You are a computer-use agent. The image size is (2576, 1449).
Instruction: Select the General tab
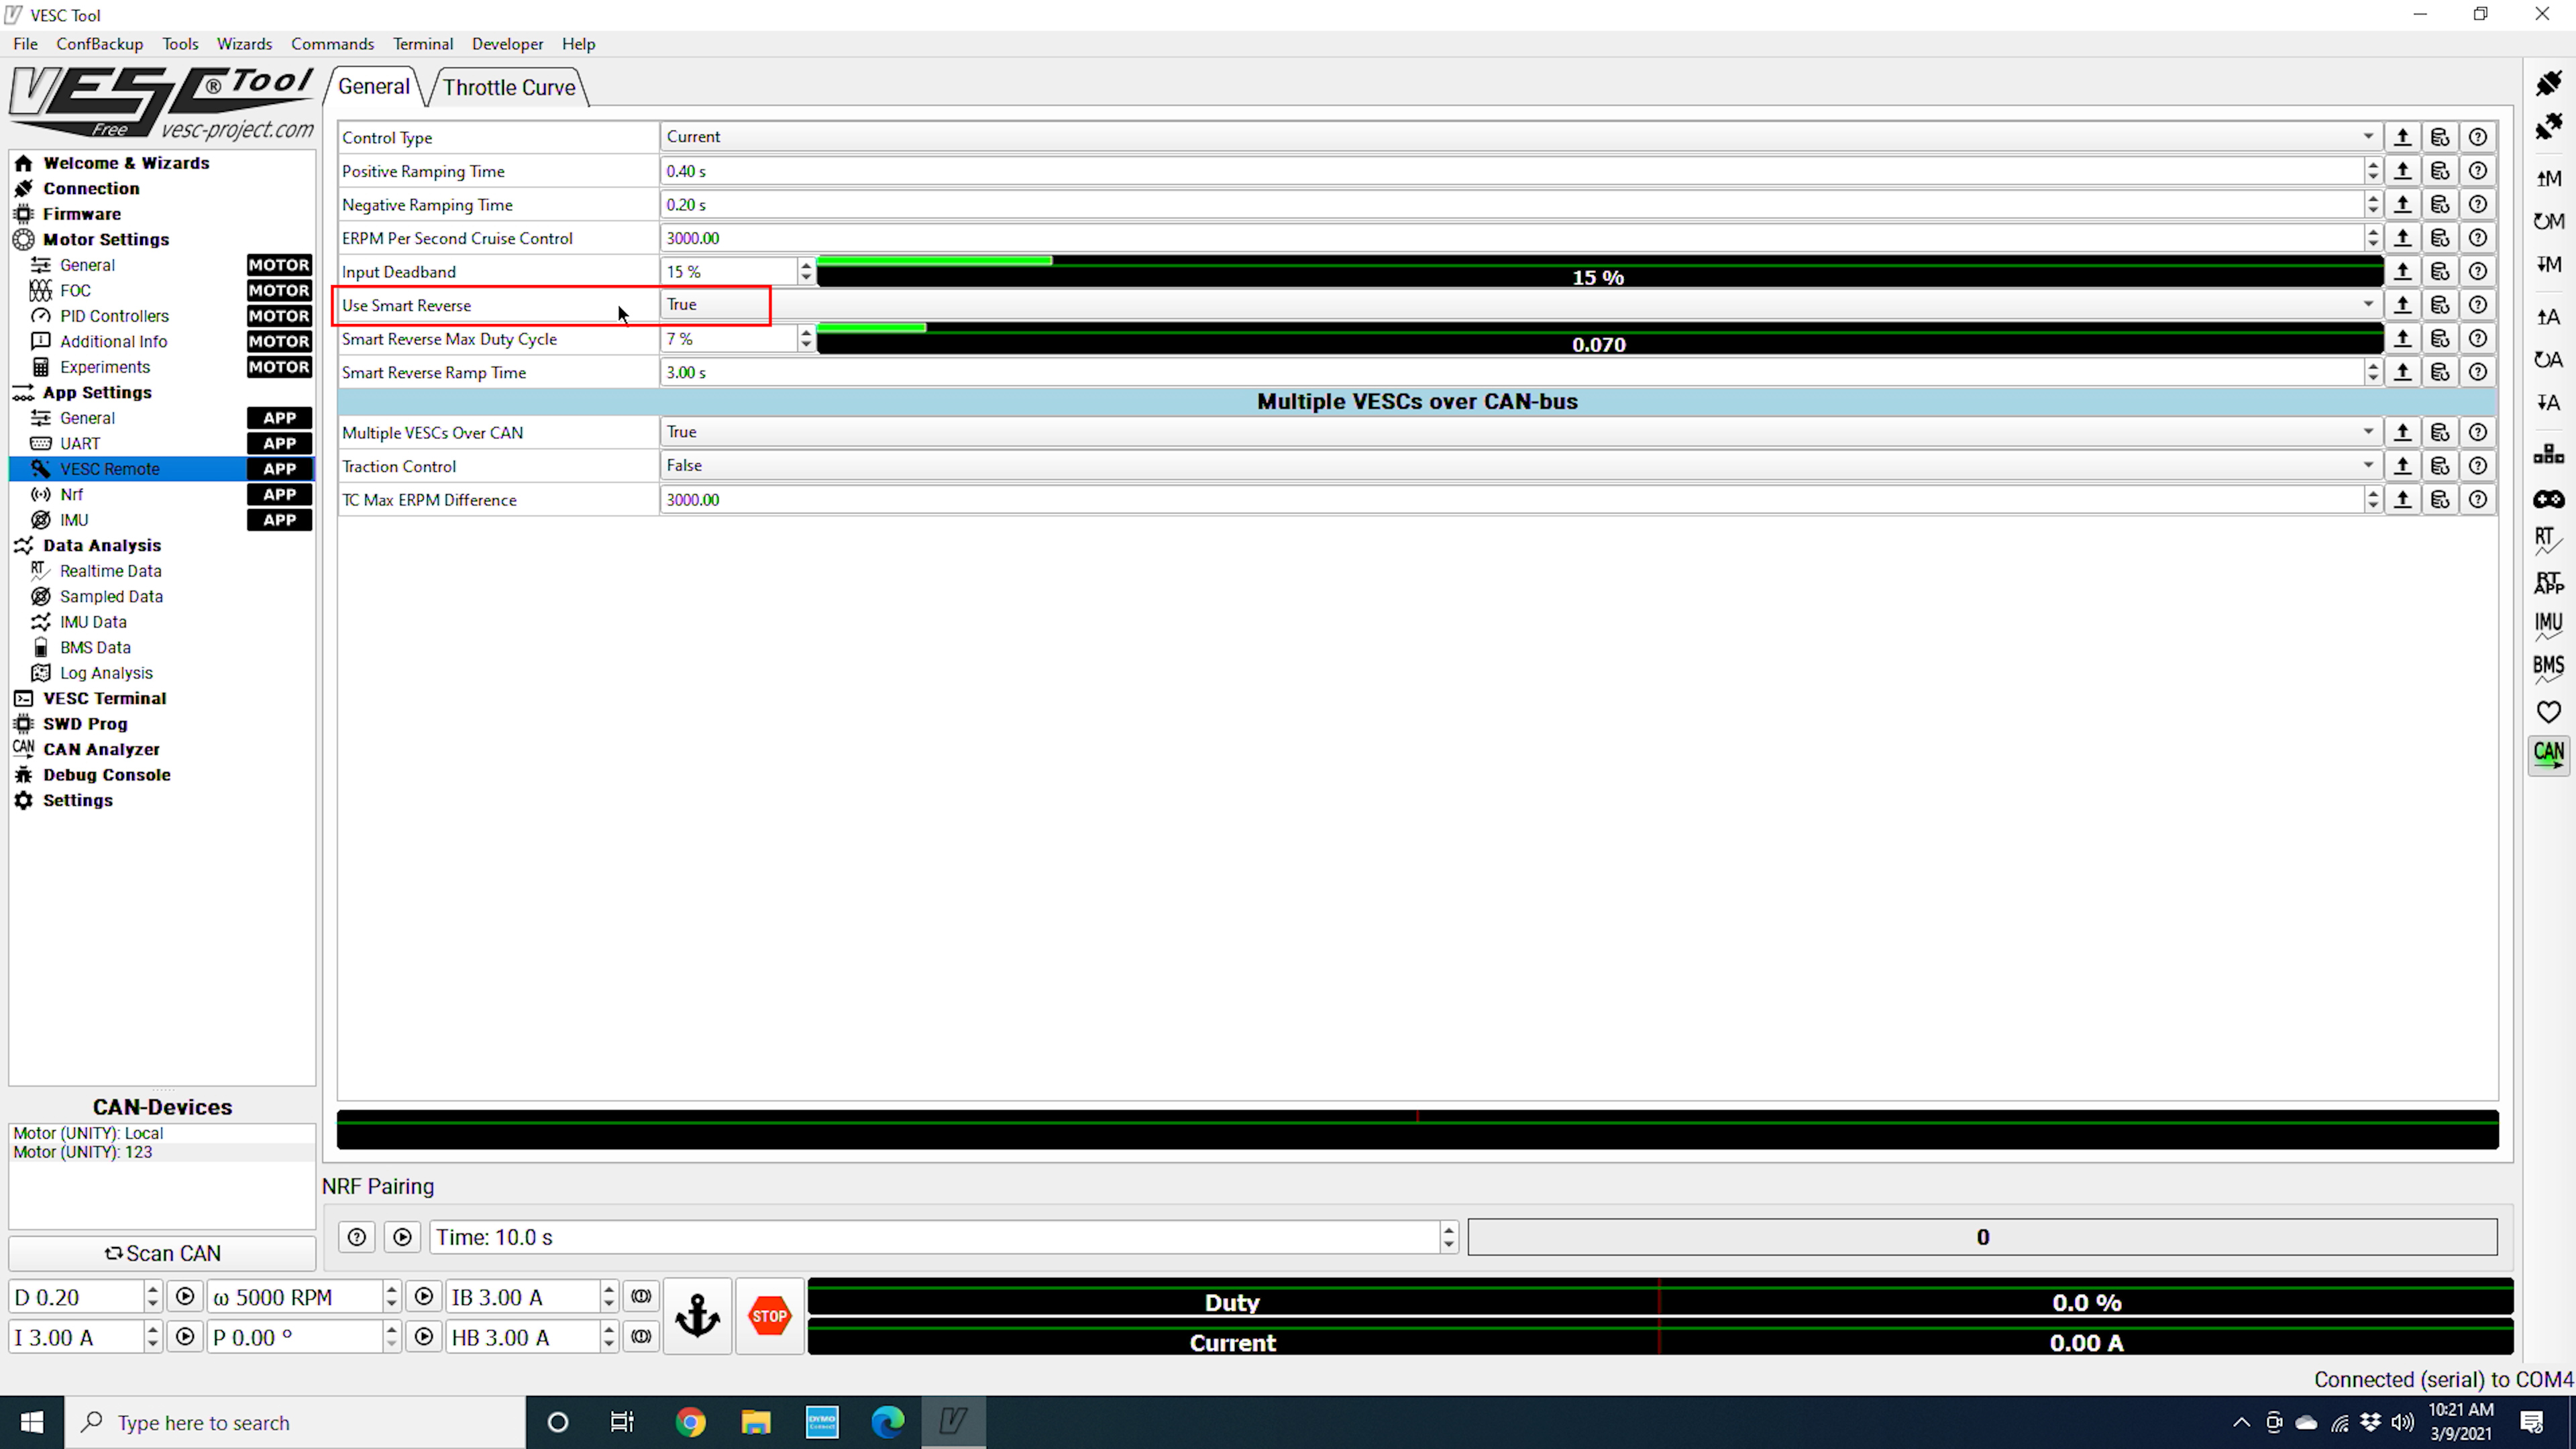click(373, 86)
